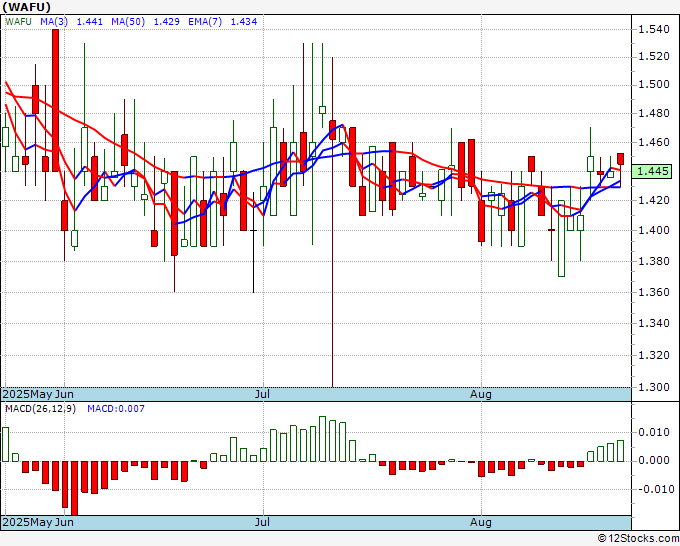The width and height of the screenshot is (680, 546).
Task: Click the green candle with low near 1.370
Action: click(561, 238)
